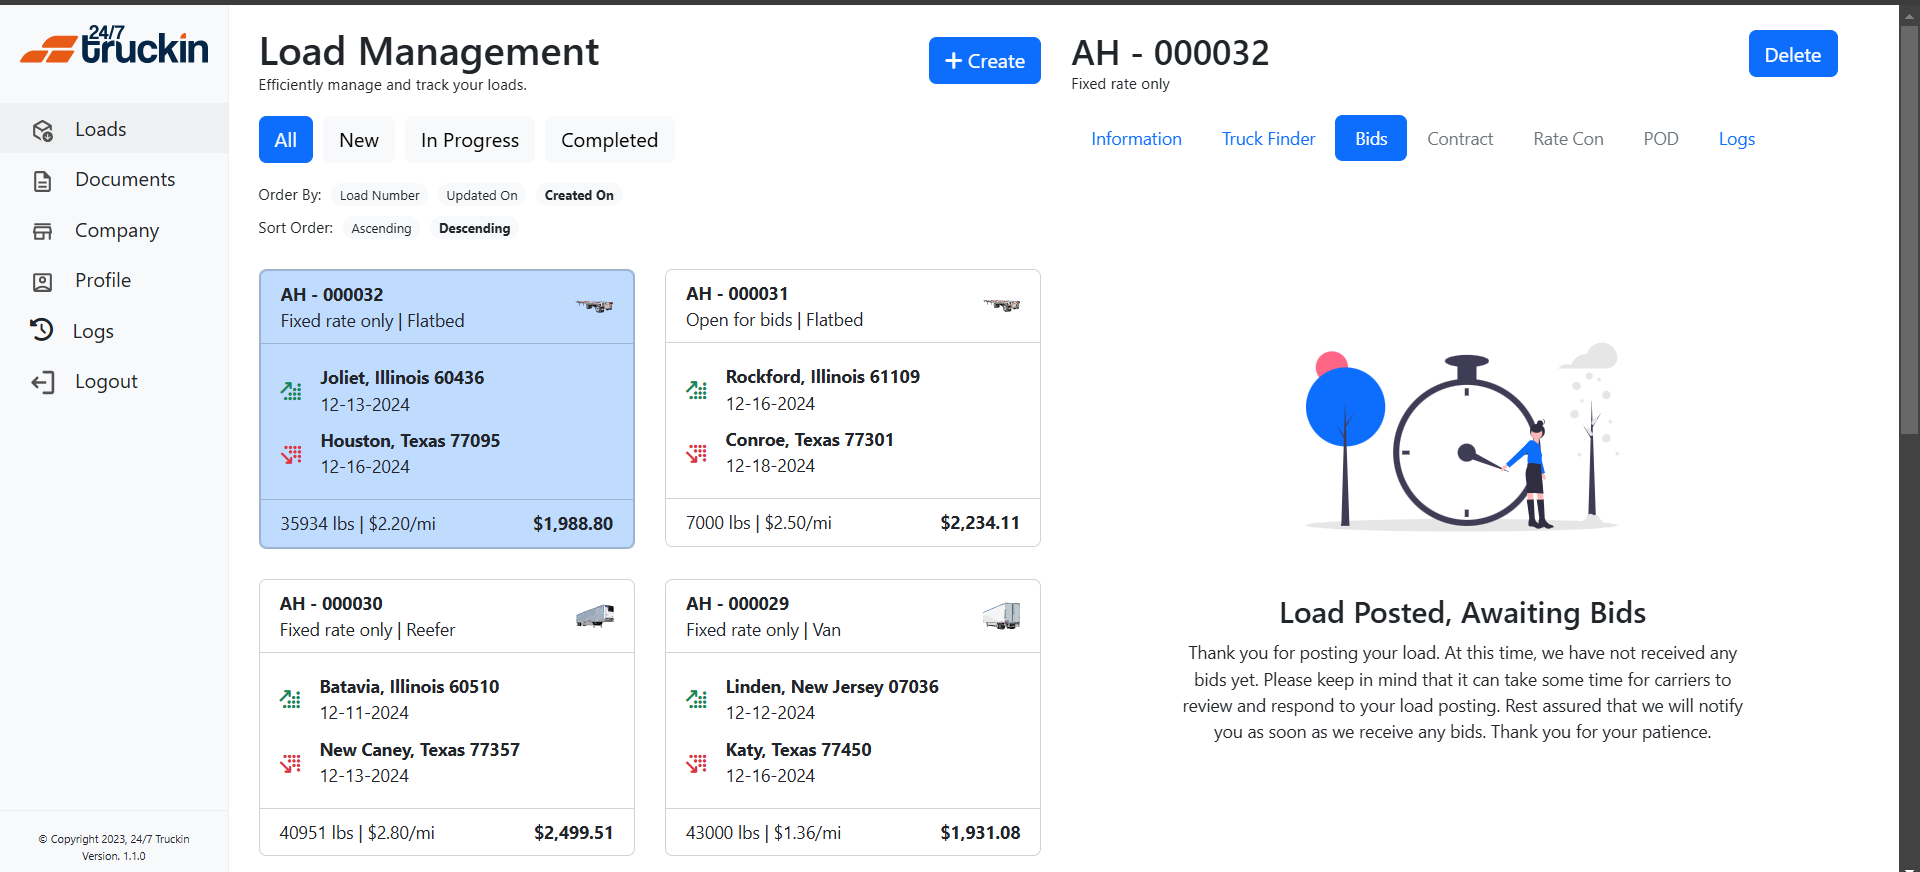Image resolution: width=1920 pixels, height=872 pixels.
Task: Click the Company storefront icon
Action: (x=43, y=232)
